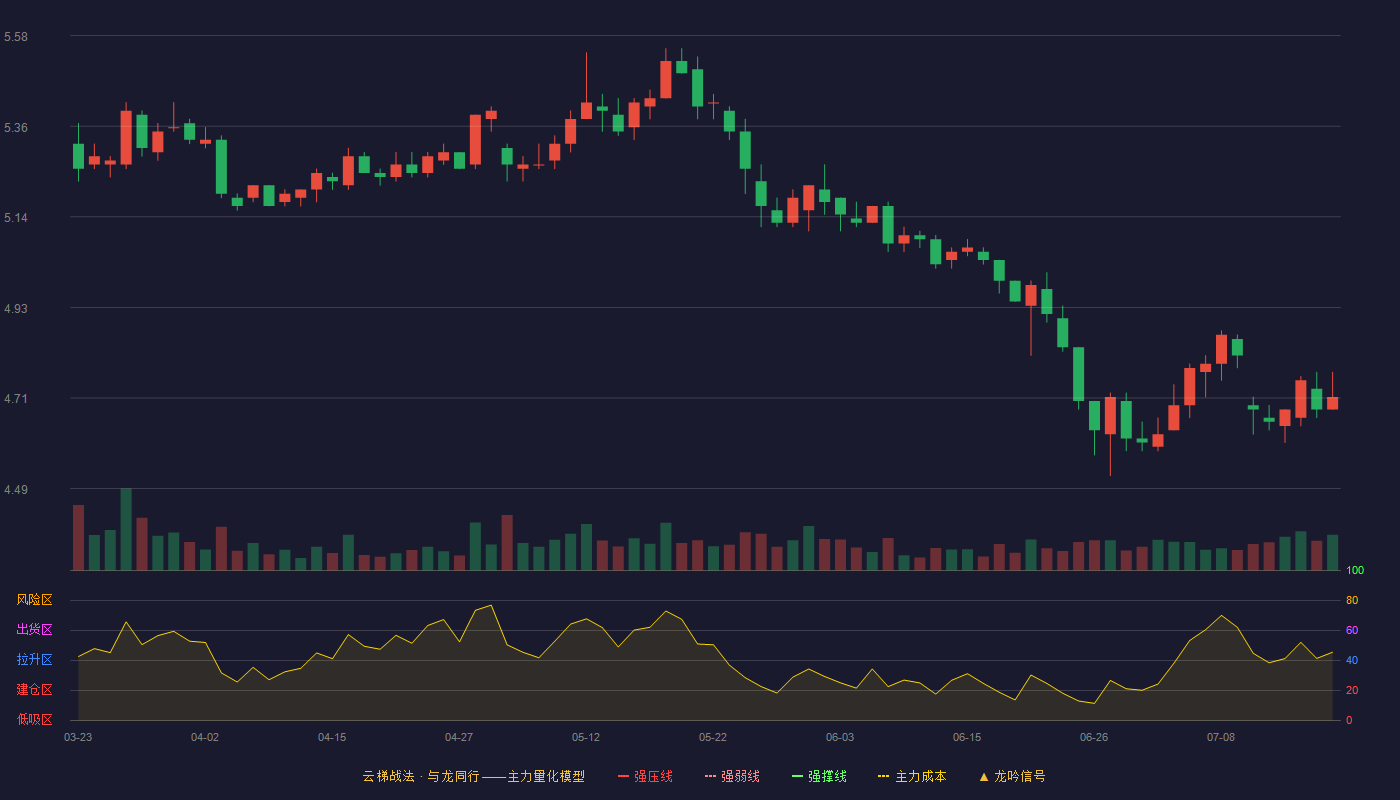Image resolution: width=1400 pixels, height=800 pixels.
Task: Toggle the 强压线 legend series
Action: coord(645,776)
